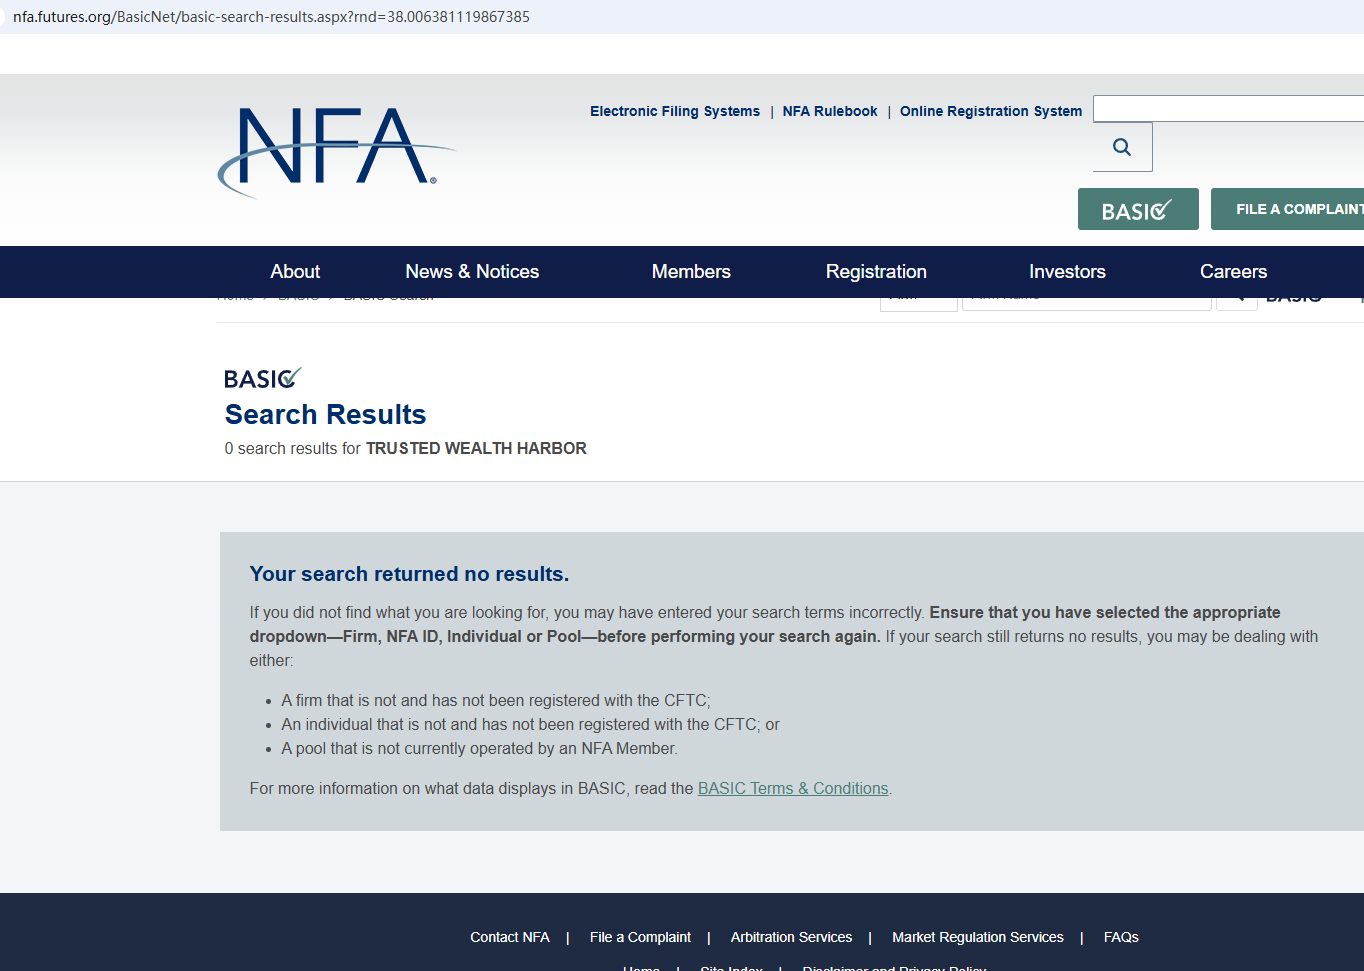Click bullet 'A pool that is not currently operated'
1364x971 pixels.
(479, 748)
